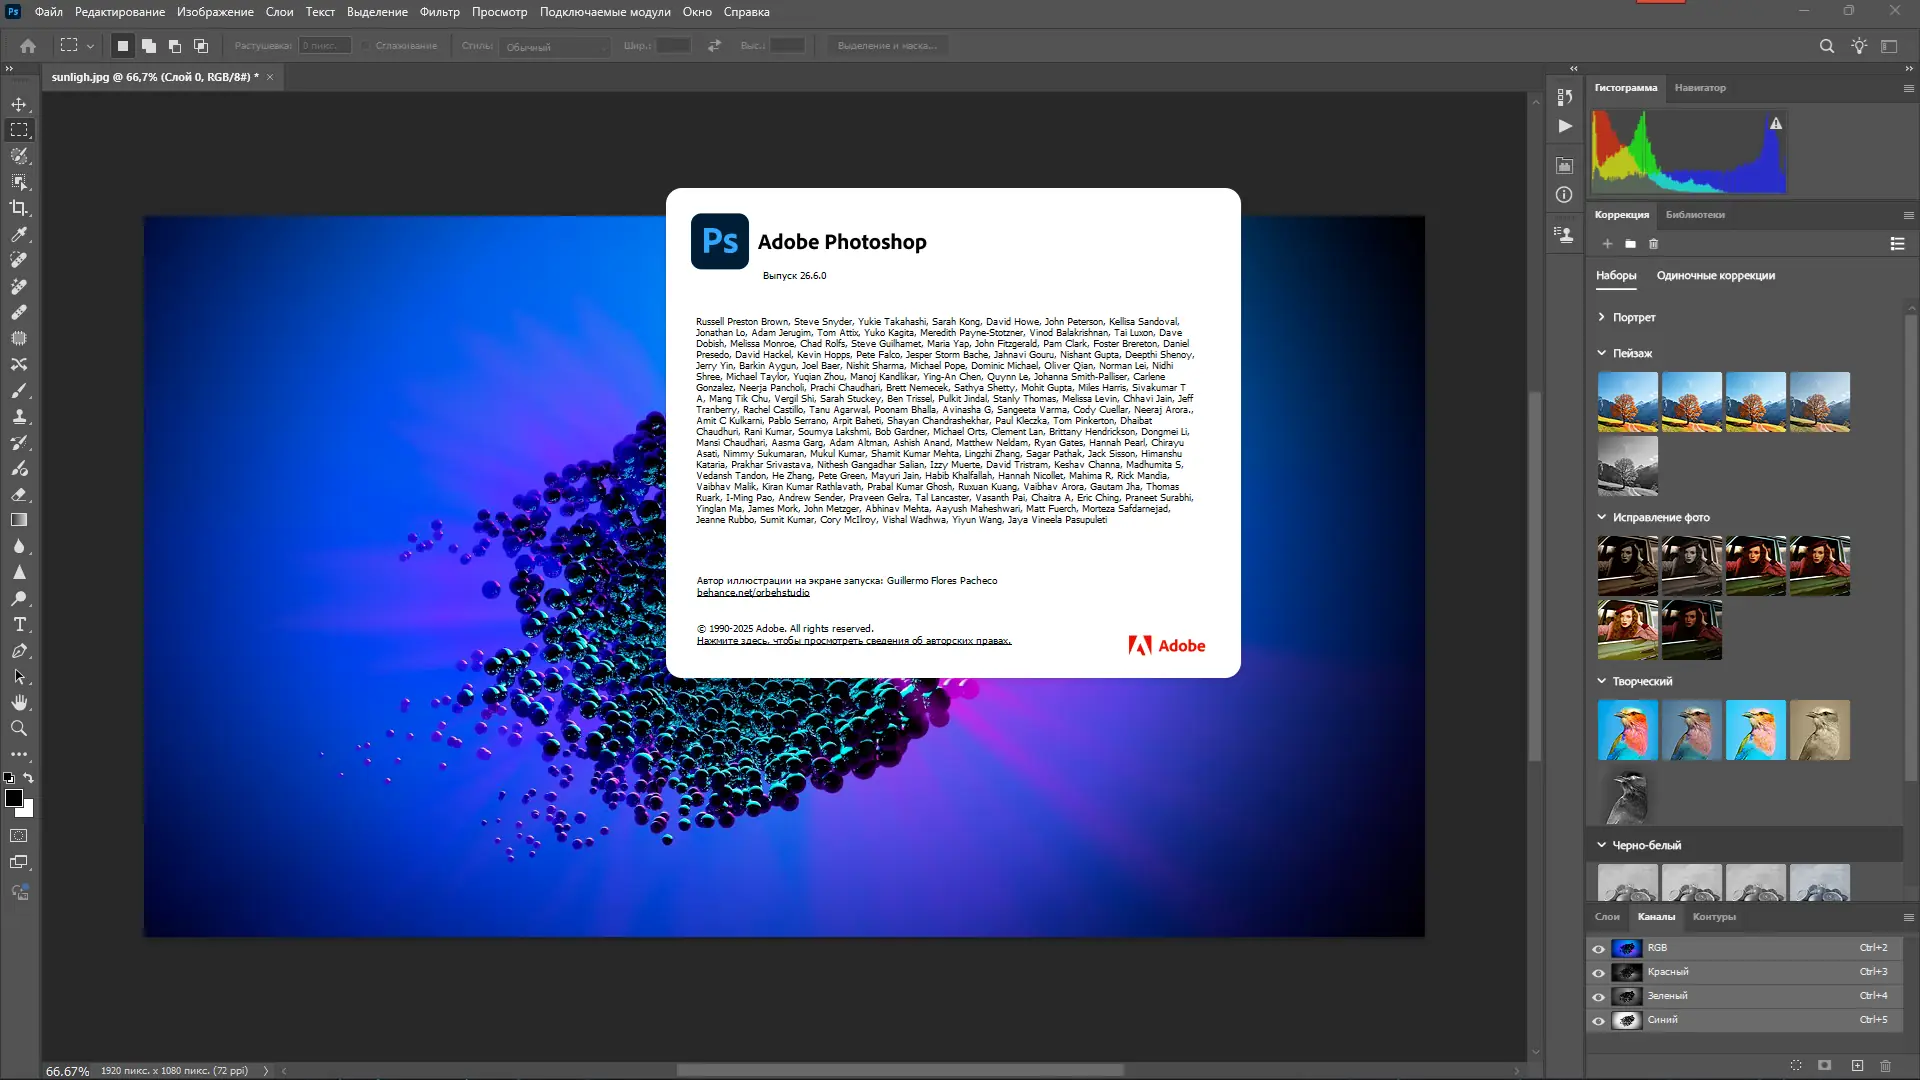
Task: Activate the Crop tool
Action: coord(20,208)
